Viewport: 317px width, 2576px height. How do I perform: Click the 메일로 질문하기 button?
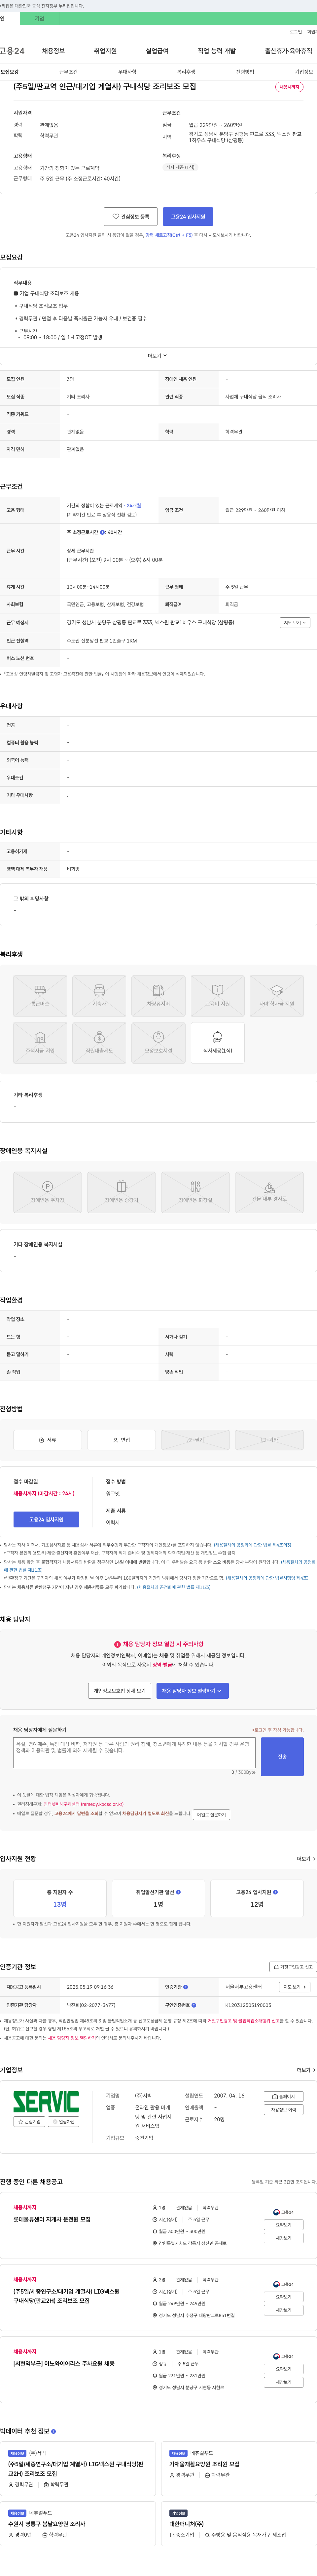pyautogui.click(x=211, y=1815)
